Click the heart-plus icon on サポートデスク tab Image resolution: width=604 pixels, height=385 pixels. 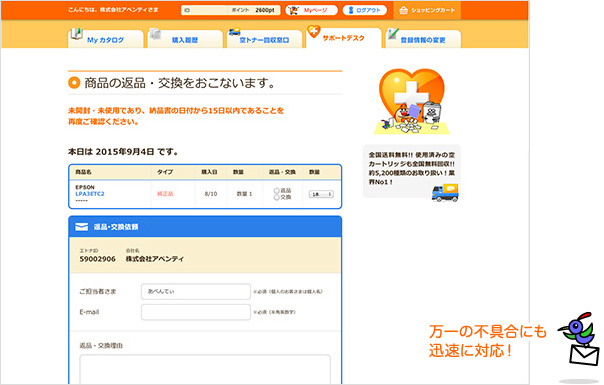pyautogui.click(x=314, y=31)
